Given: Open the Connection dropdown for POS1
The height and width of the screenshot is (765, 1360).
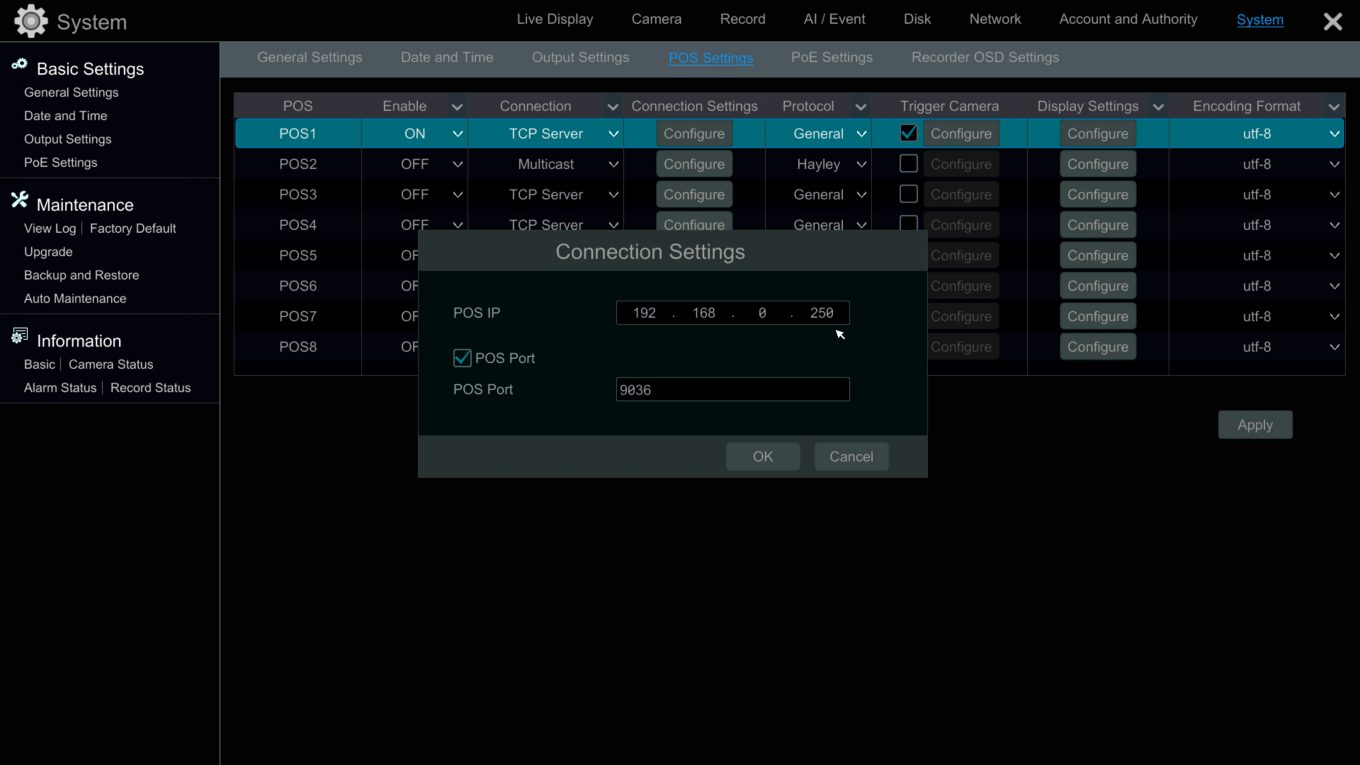Looking at the screenshot, I should [x=612, y=132].
